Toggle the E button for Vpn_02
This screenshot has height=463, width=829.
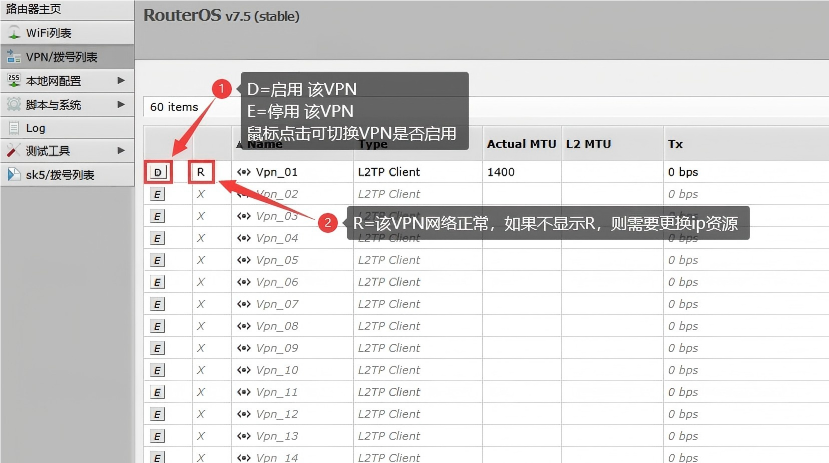pyautogui.click(x=157, y=195)
